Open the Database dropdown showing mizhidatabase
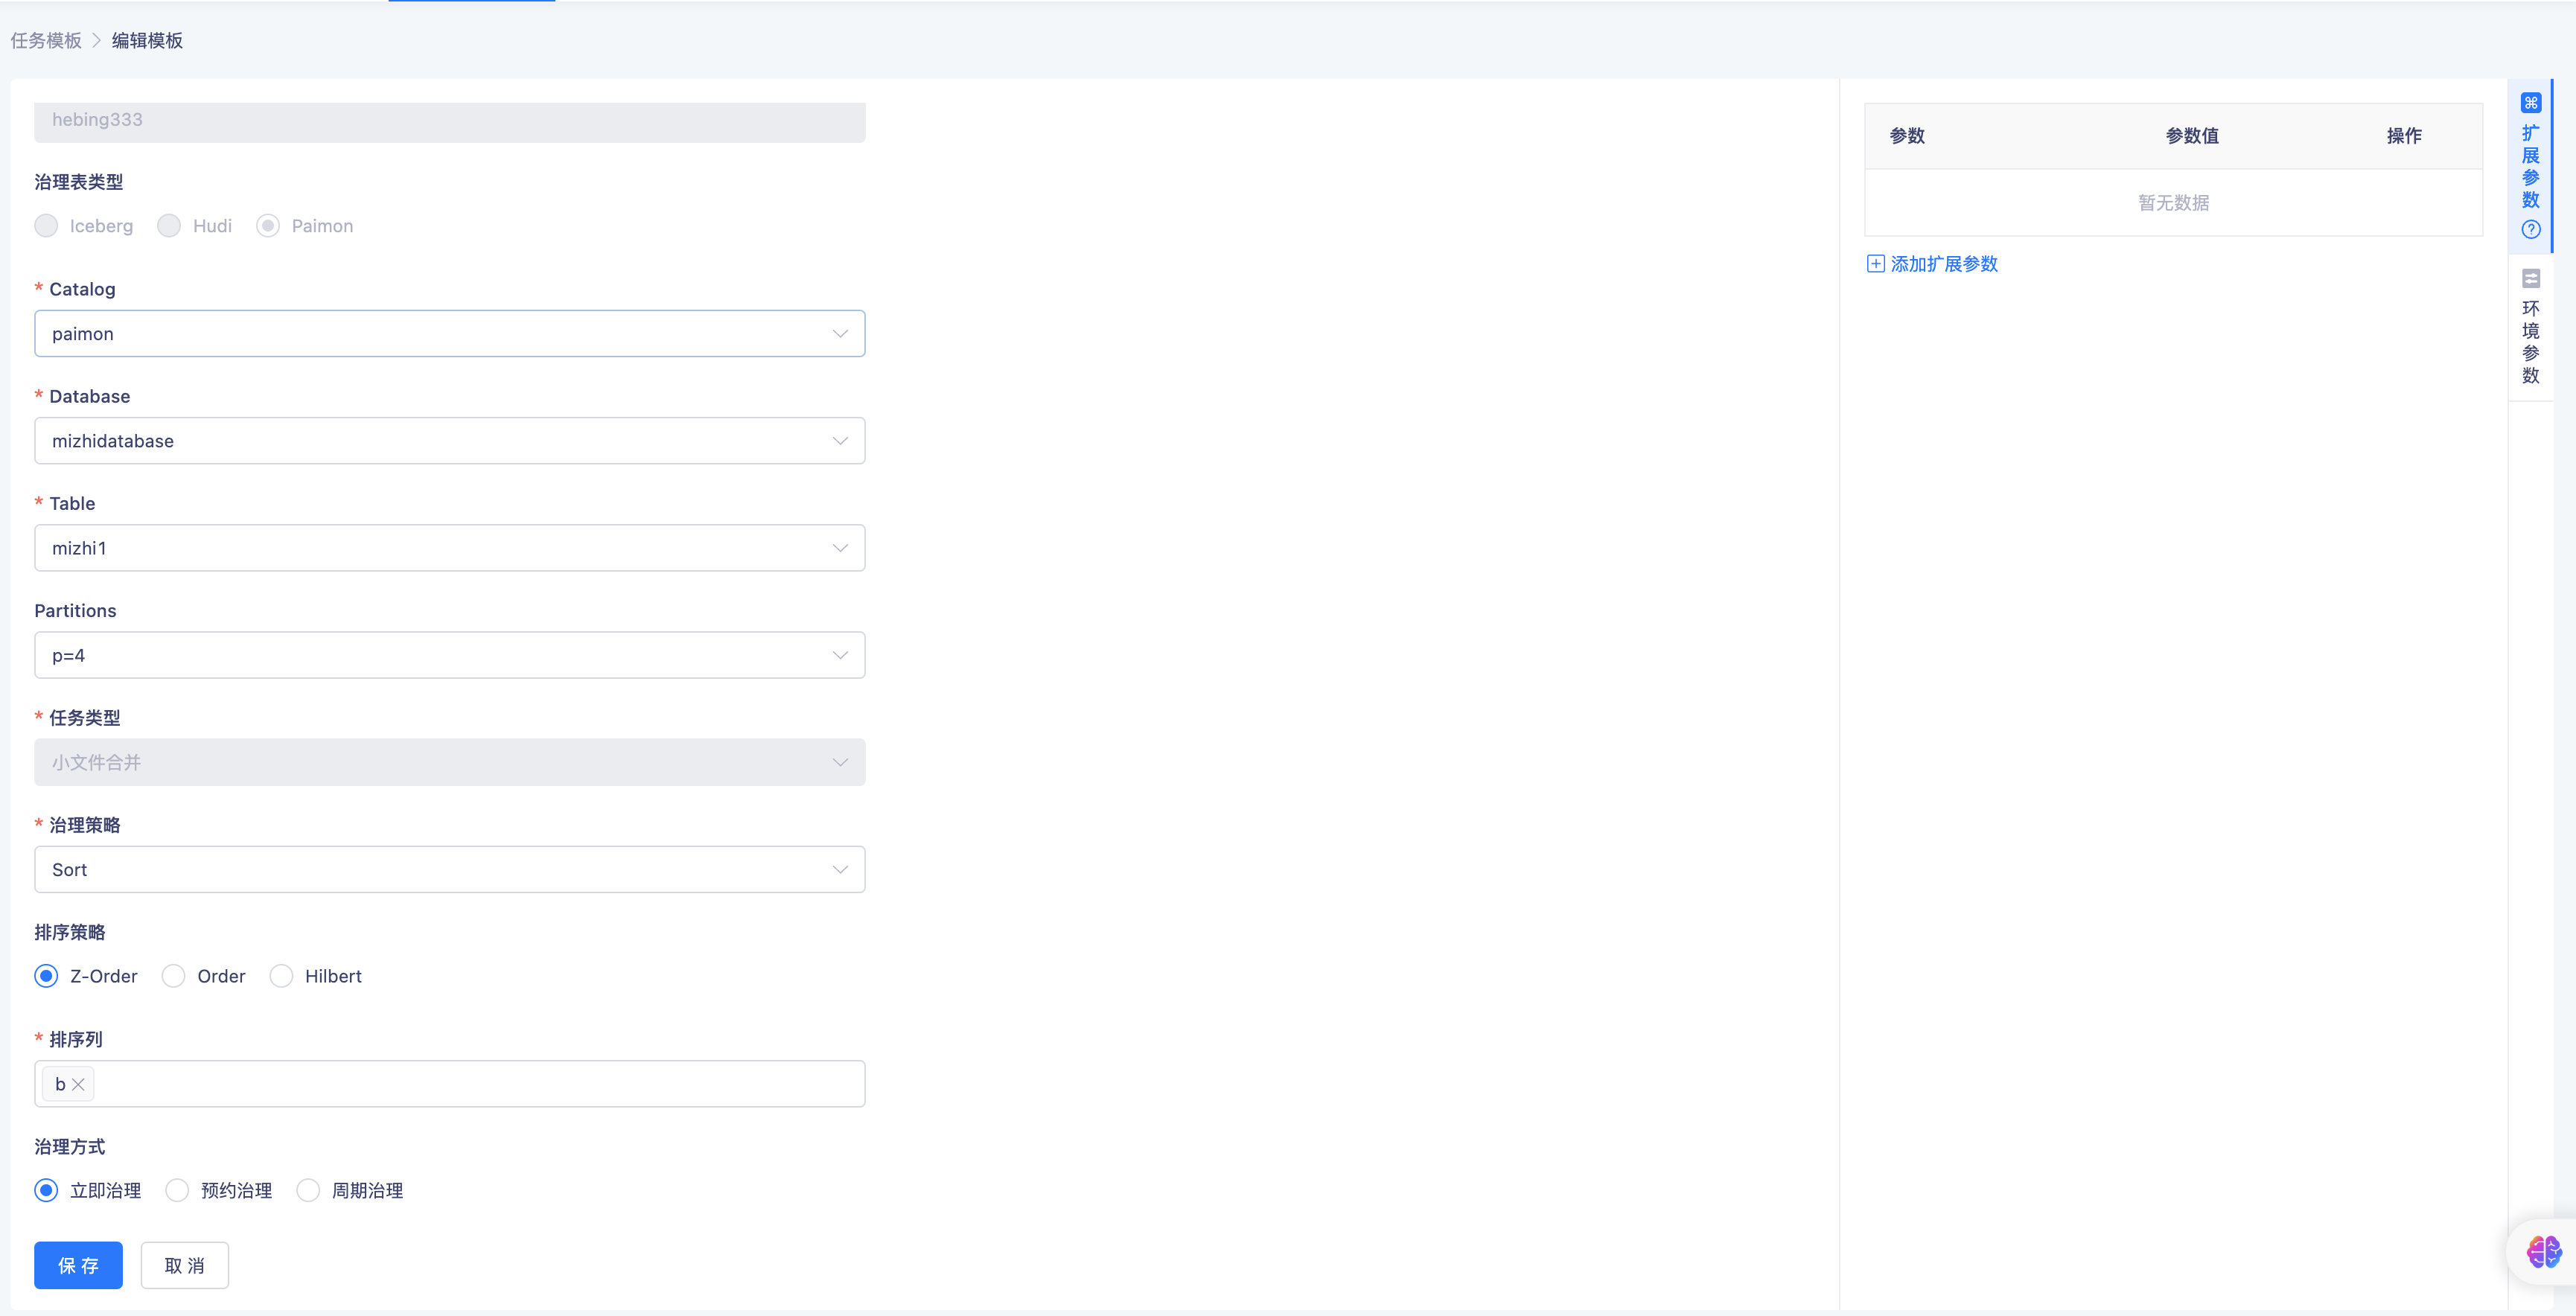The image size is (2576, 1316). [x=450, y=440]
